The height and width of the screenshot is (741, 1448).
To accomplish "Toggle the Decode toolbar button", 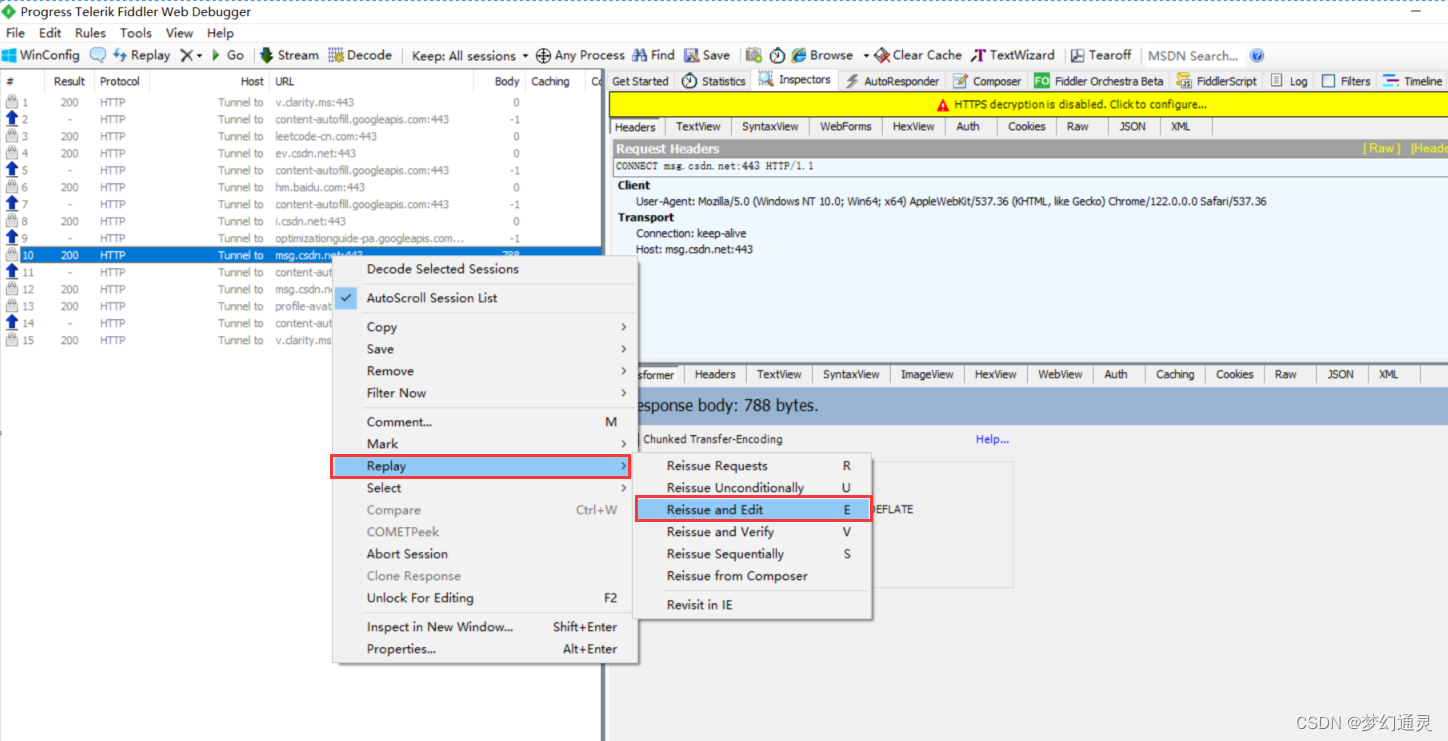I will pyautogui.click(x=360, y=56).
